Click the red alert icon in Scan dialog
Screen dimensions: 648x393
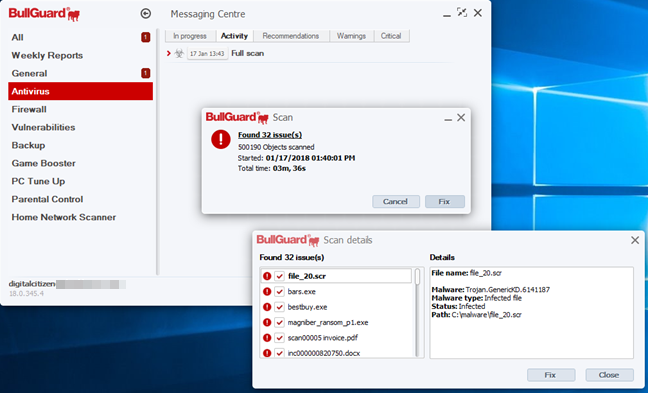point(221,139)
